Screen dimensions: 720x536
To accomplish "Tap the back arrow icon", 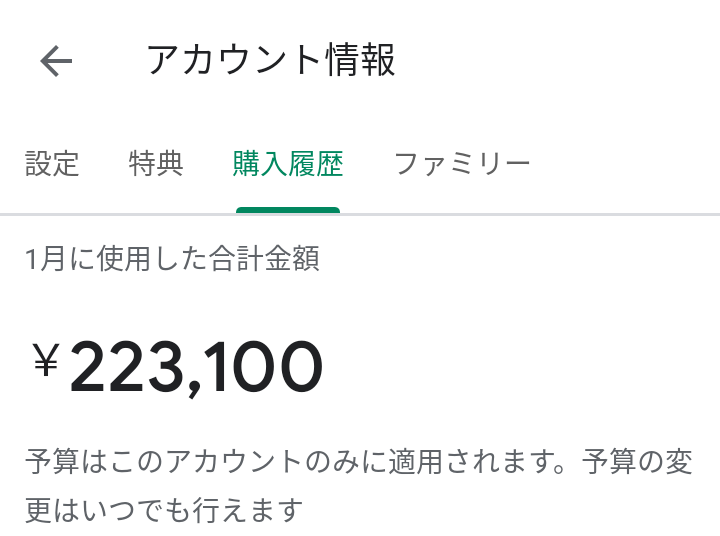I will coord(56,62).
